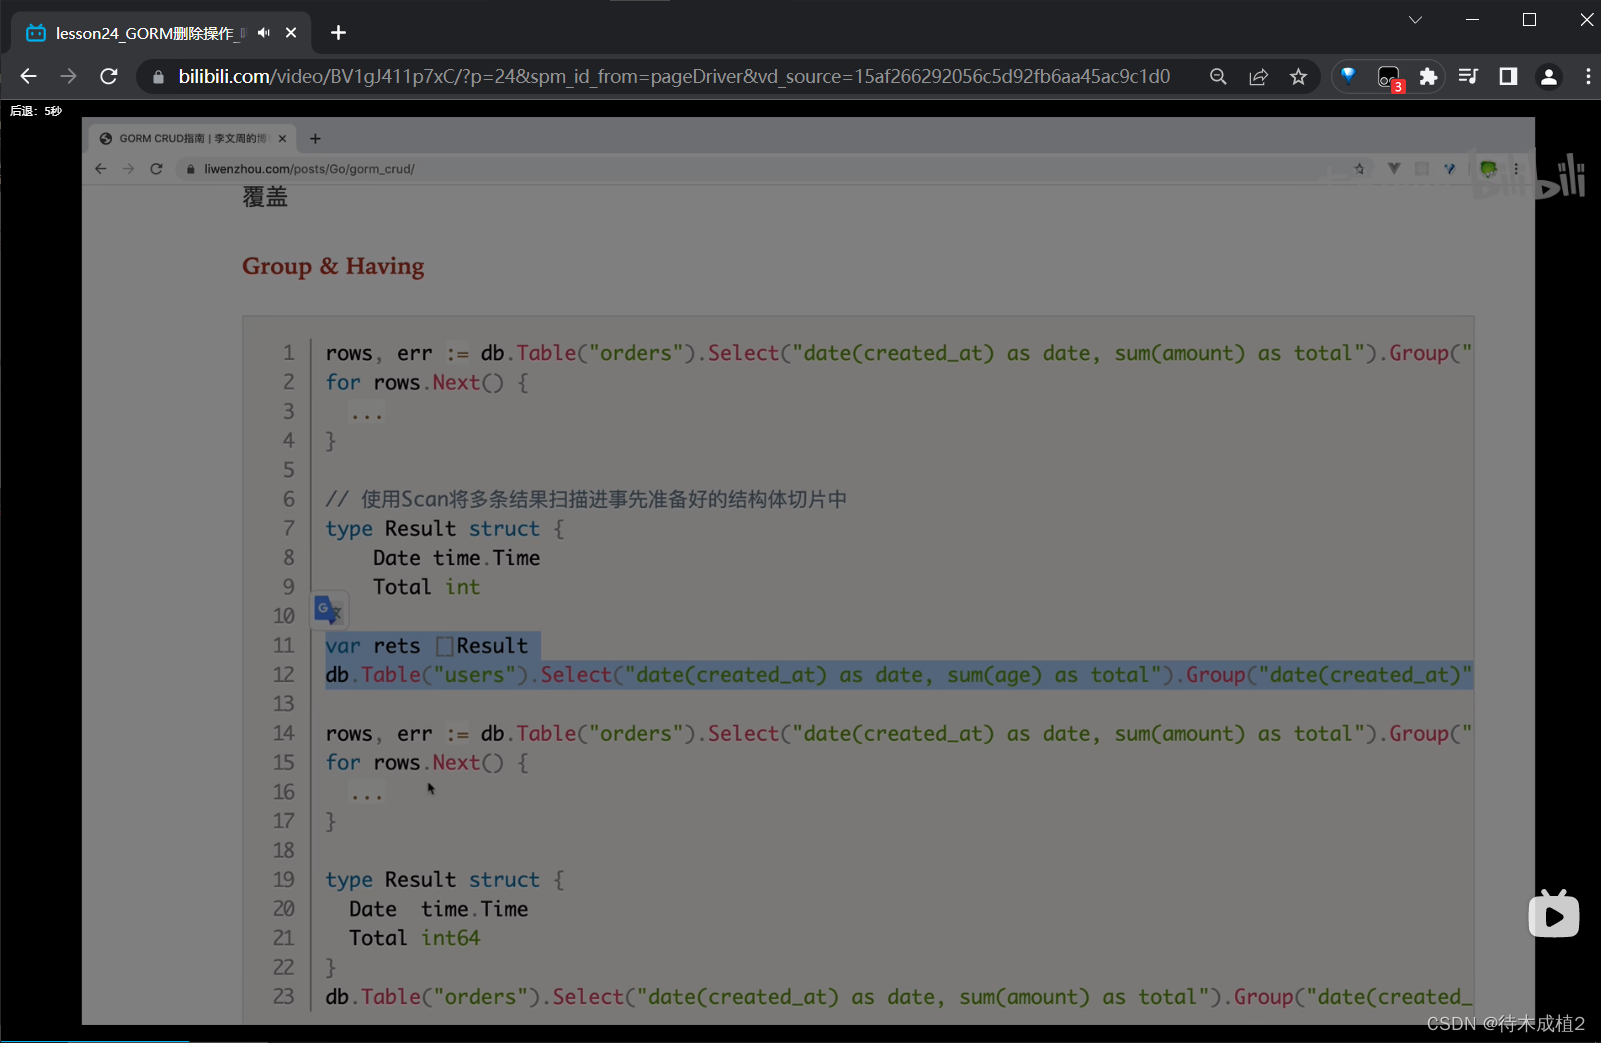Open a new Chrome tab

338,33
